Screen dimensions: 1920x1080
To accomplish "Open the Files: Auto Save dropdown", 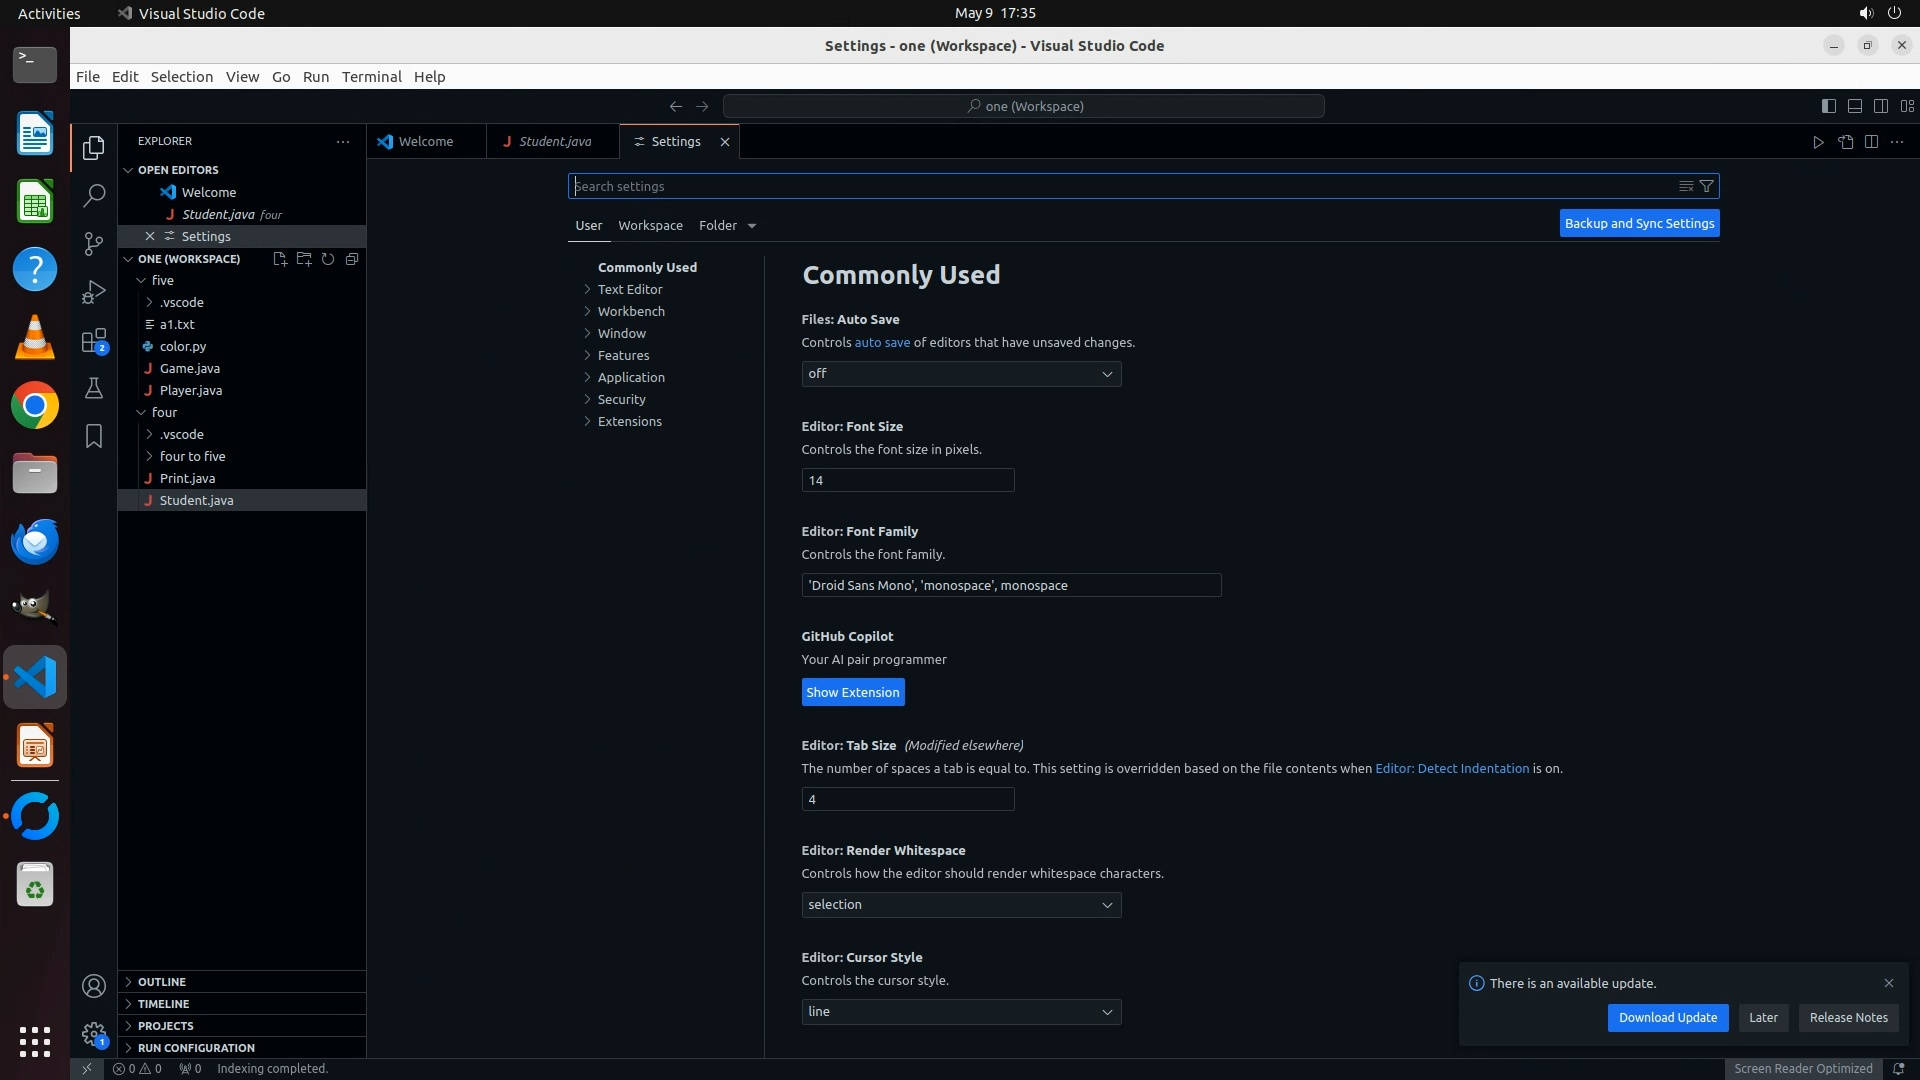I will tap(960, 374).
